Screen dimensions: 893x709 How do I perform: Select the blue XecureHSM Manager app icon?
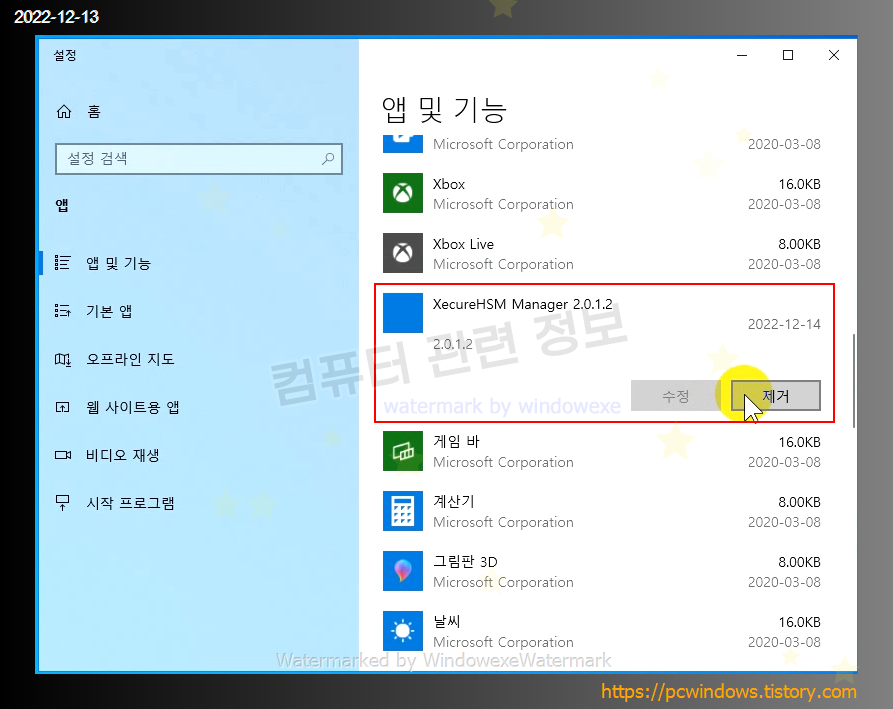(403, 313)
